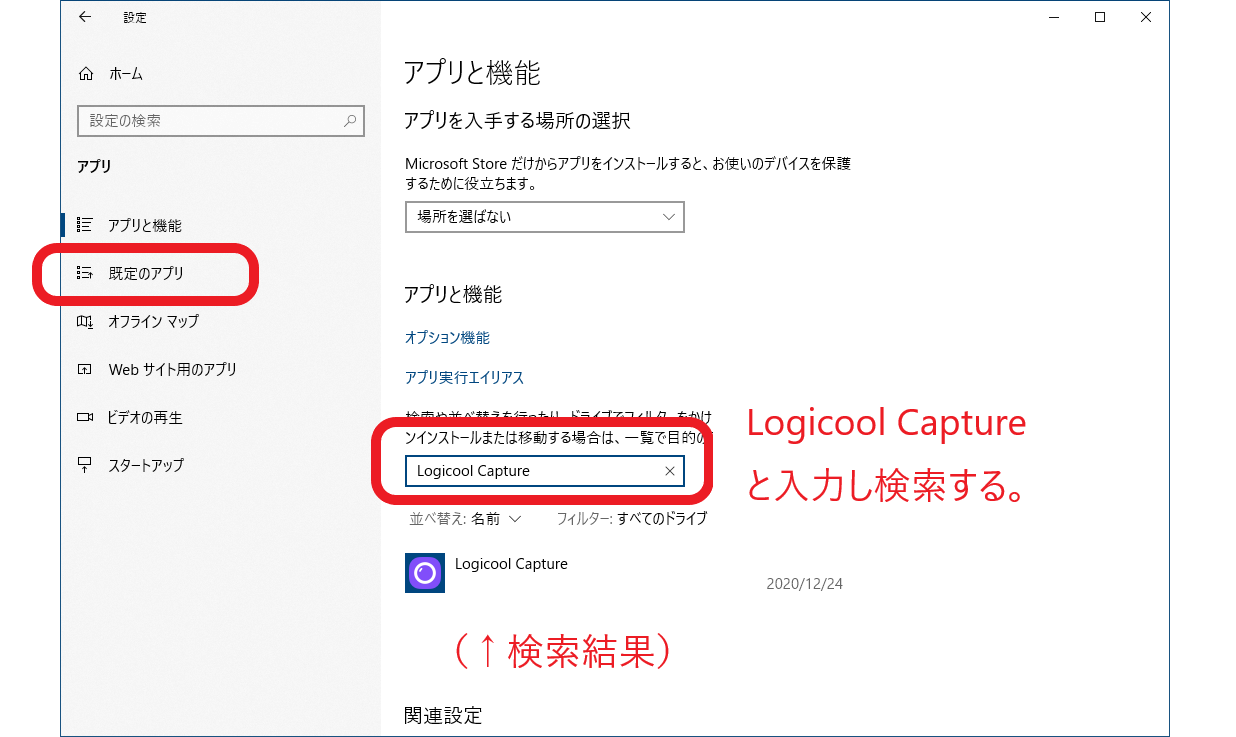Open スタートアップ page
1236x737 pixels.
[146, 465]
